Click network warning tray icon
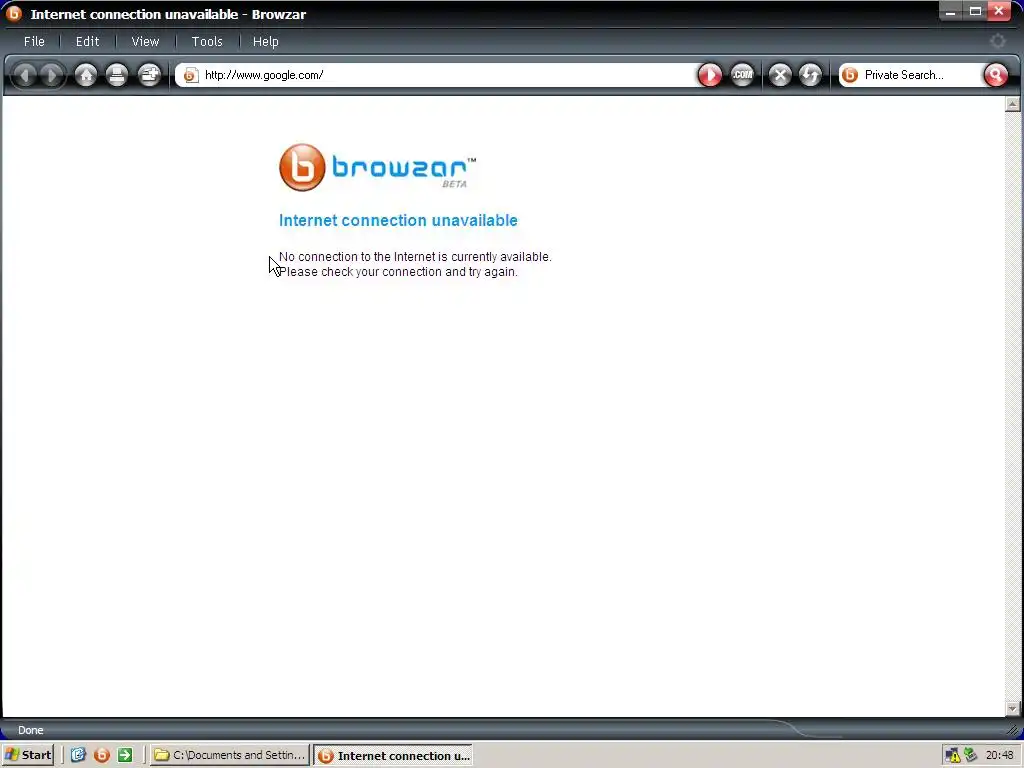This screenshot has width=1024, height=768. click(953, 756)
